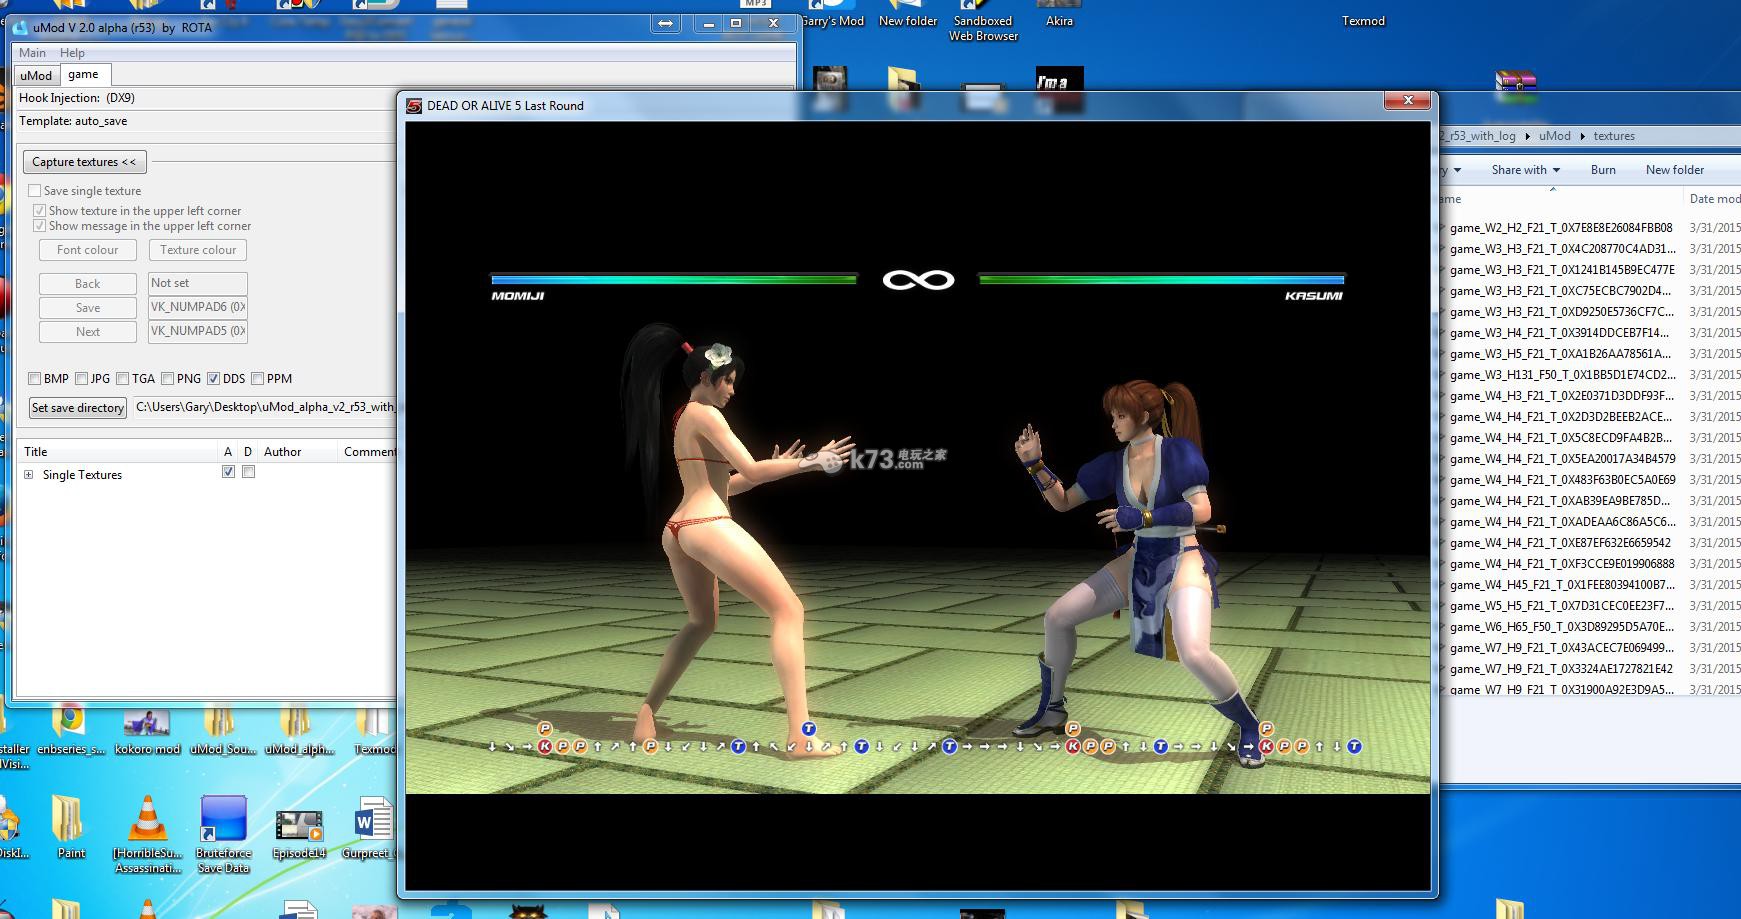Select file game_W3_H131_F50_T_0X1BB5D1E74CD2

(1561, 375)
